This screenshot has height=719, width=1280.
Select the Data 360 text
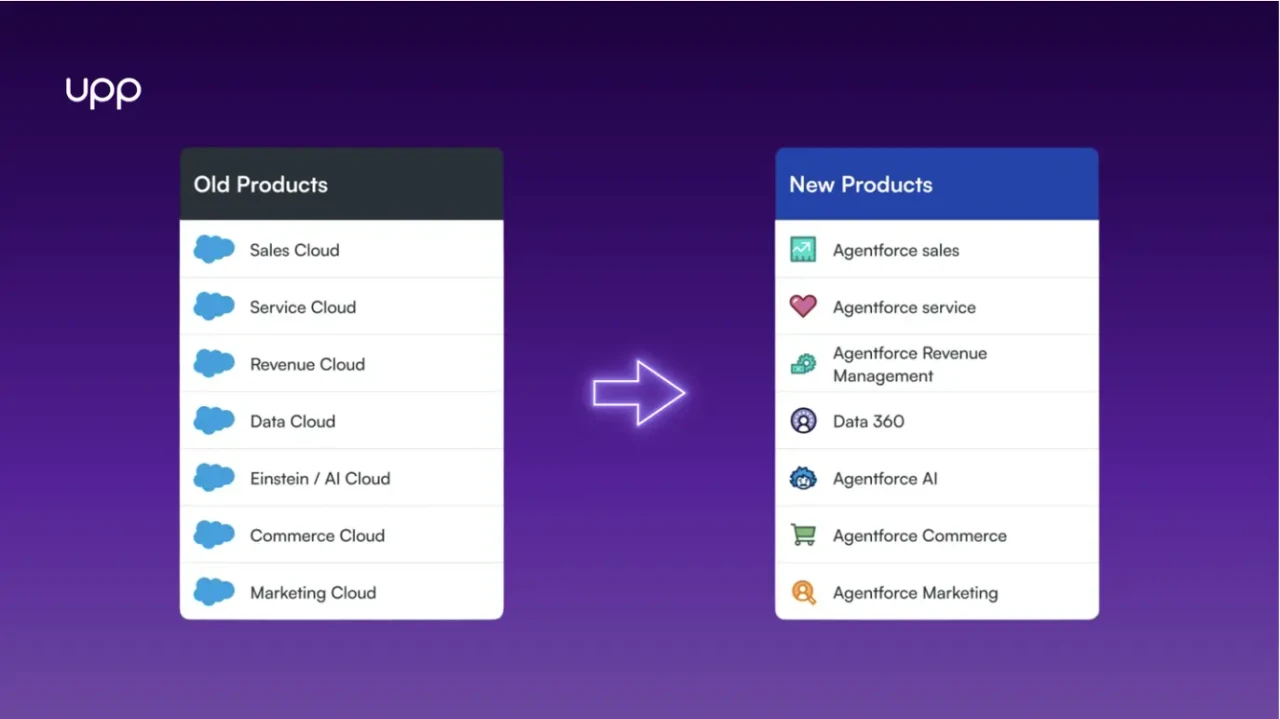pos(868,421)
